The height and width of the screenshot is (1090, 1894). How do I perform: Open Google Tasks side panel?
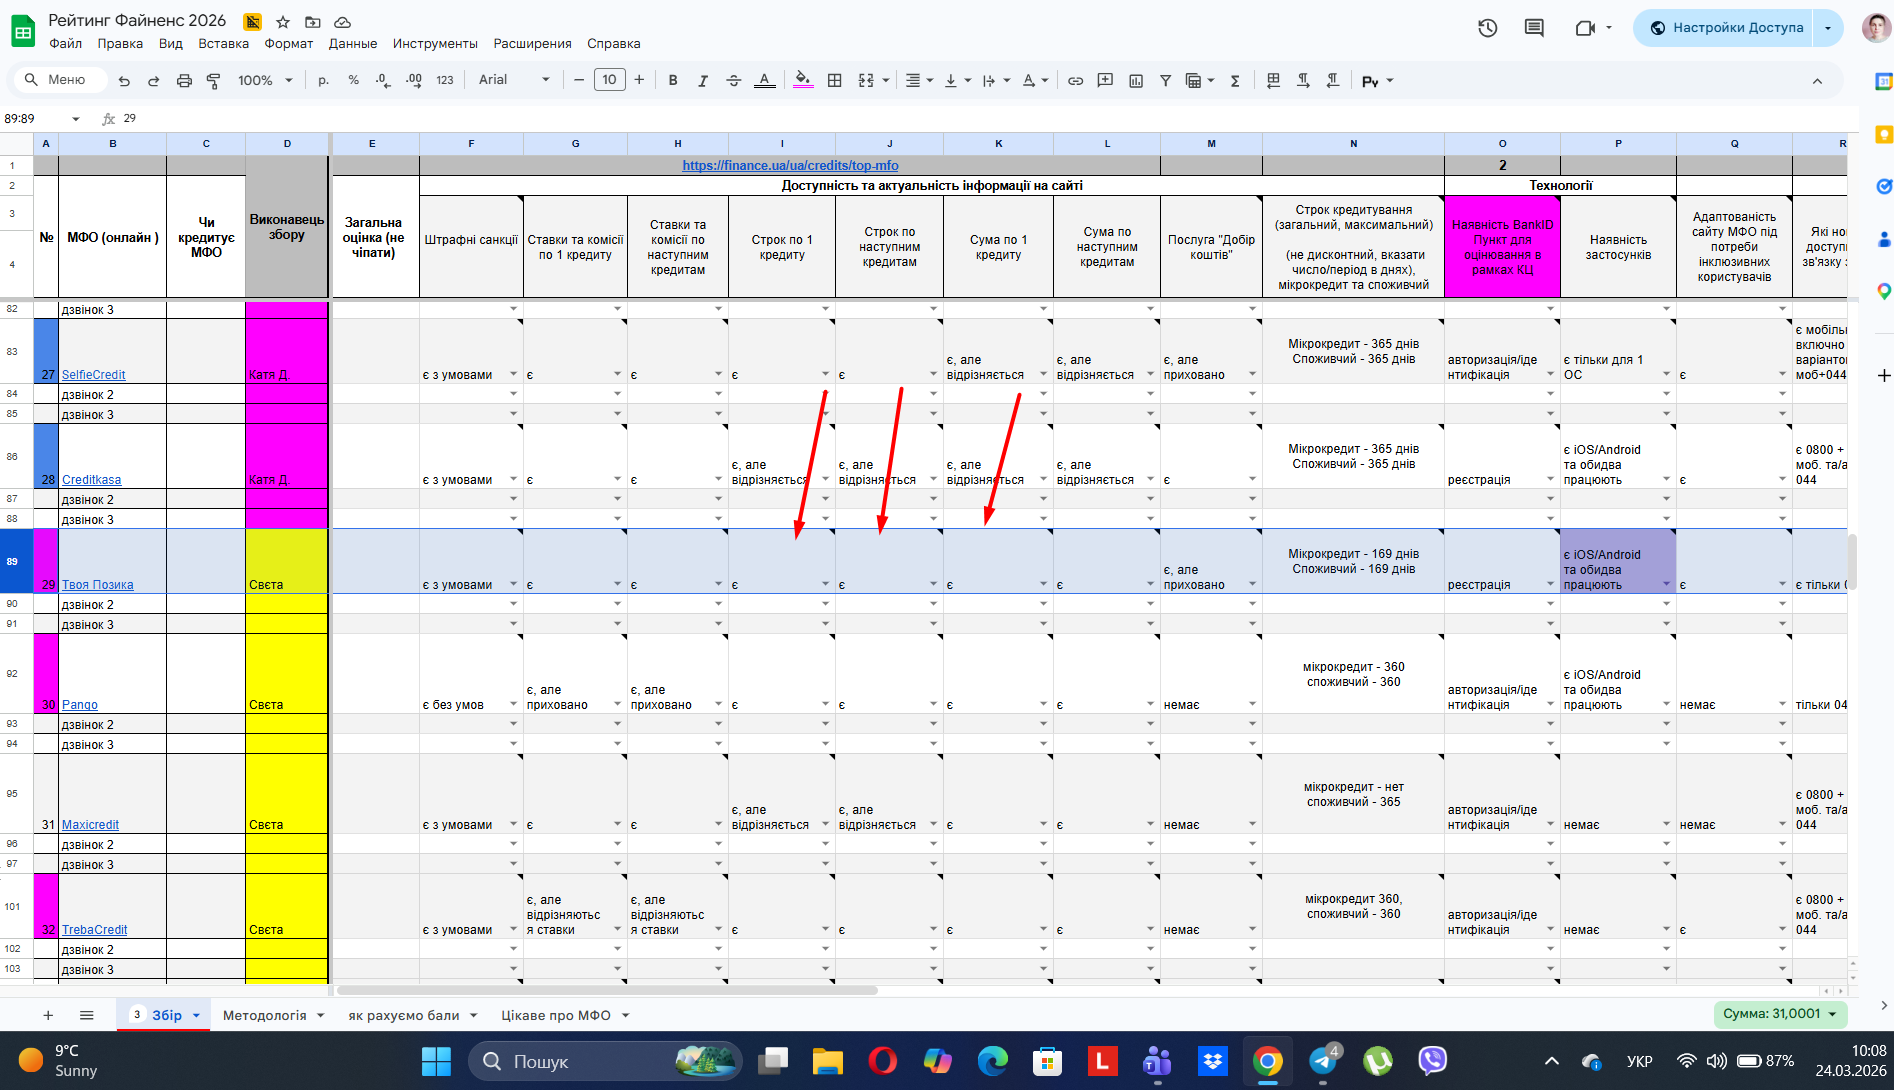tap(1884, 186)
